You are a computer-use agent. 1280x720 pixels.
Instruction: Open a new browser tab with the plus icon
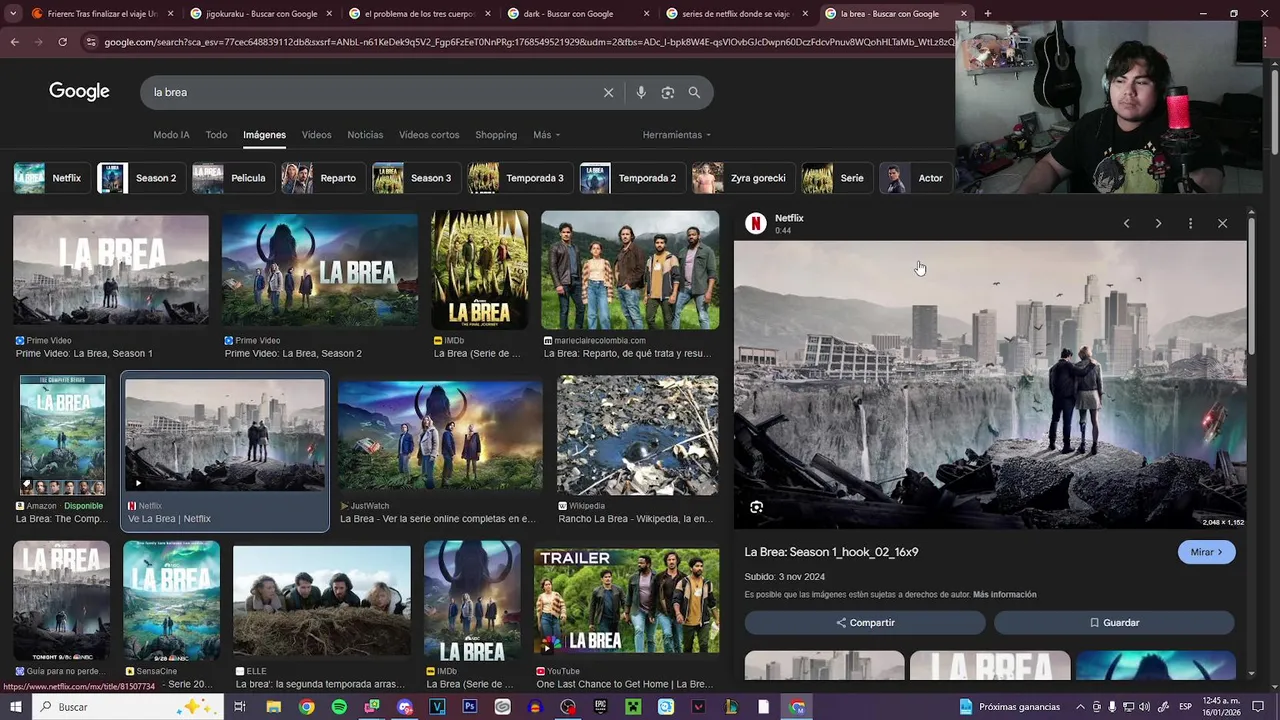tap(988, 14)
